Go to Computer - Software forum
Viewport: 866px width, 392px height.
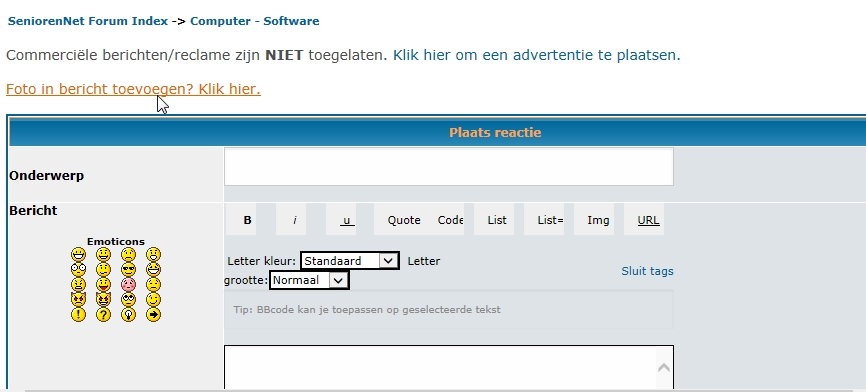coord(255,21)
